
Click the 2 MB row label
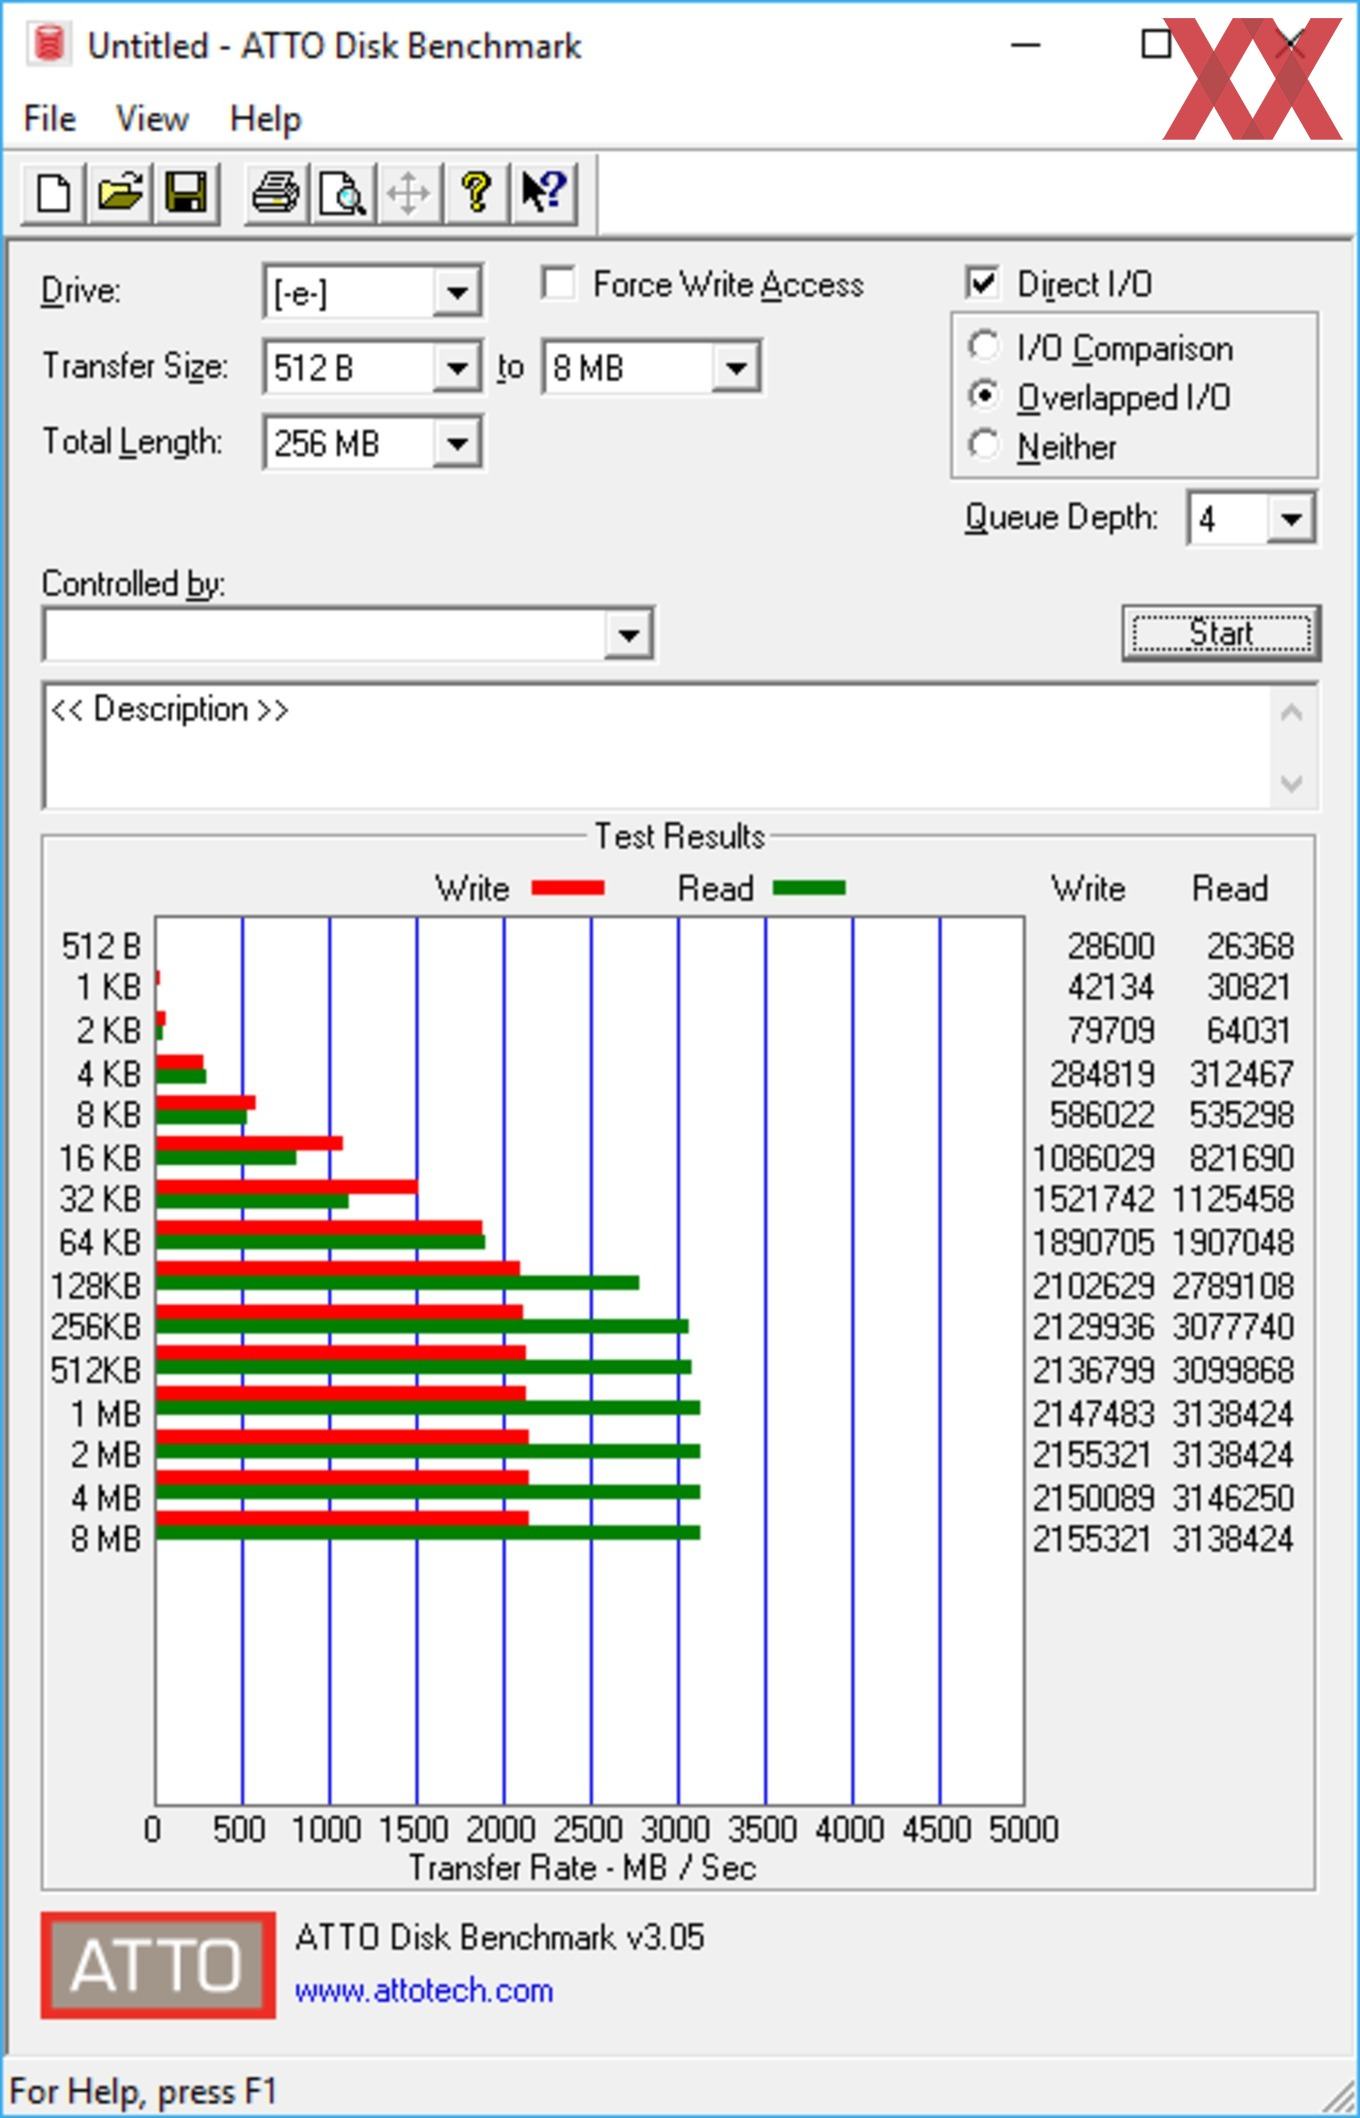pyautogui.click(x=105, y=1454)
